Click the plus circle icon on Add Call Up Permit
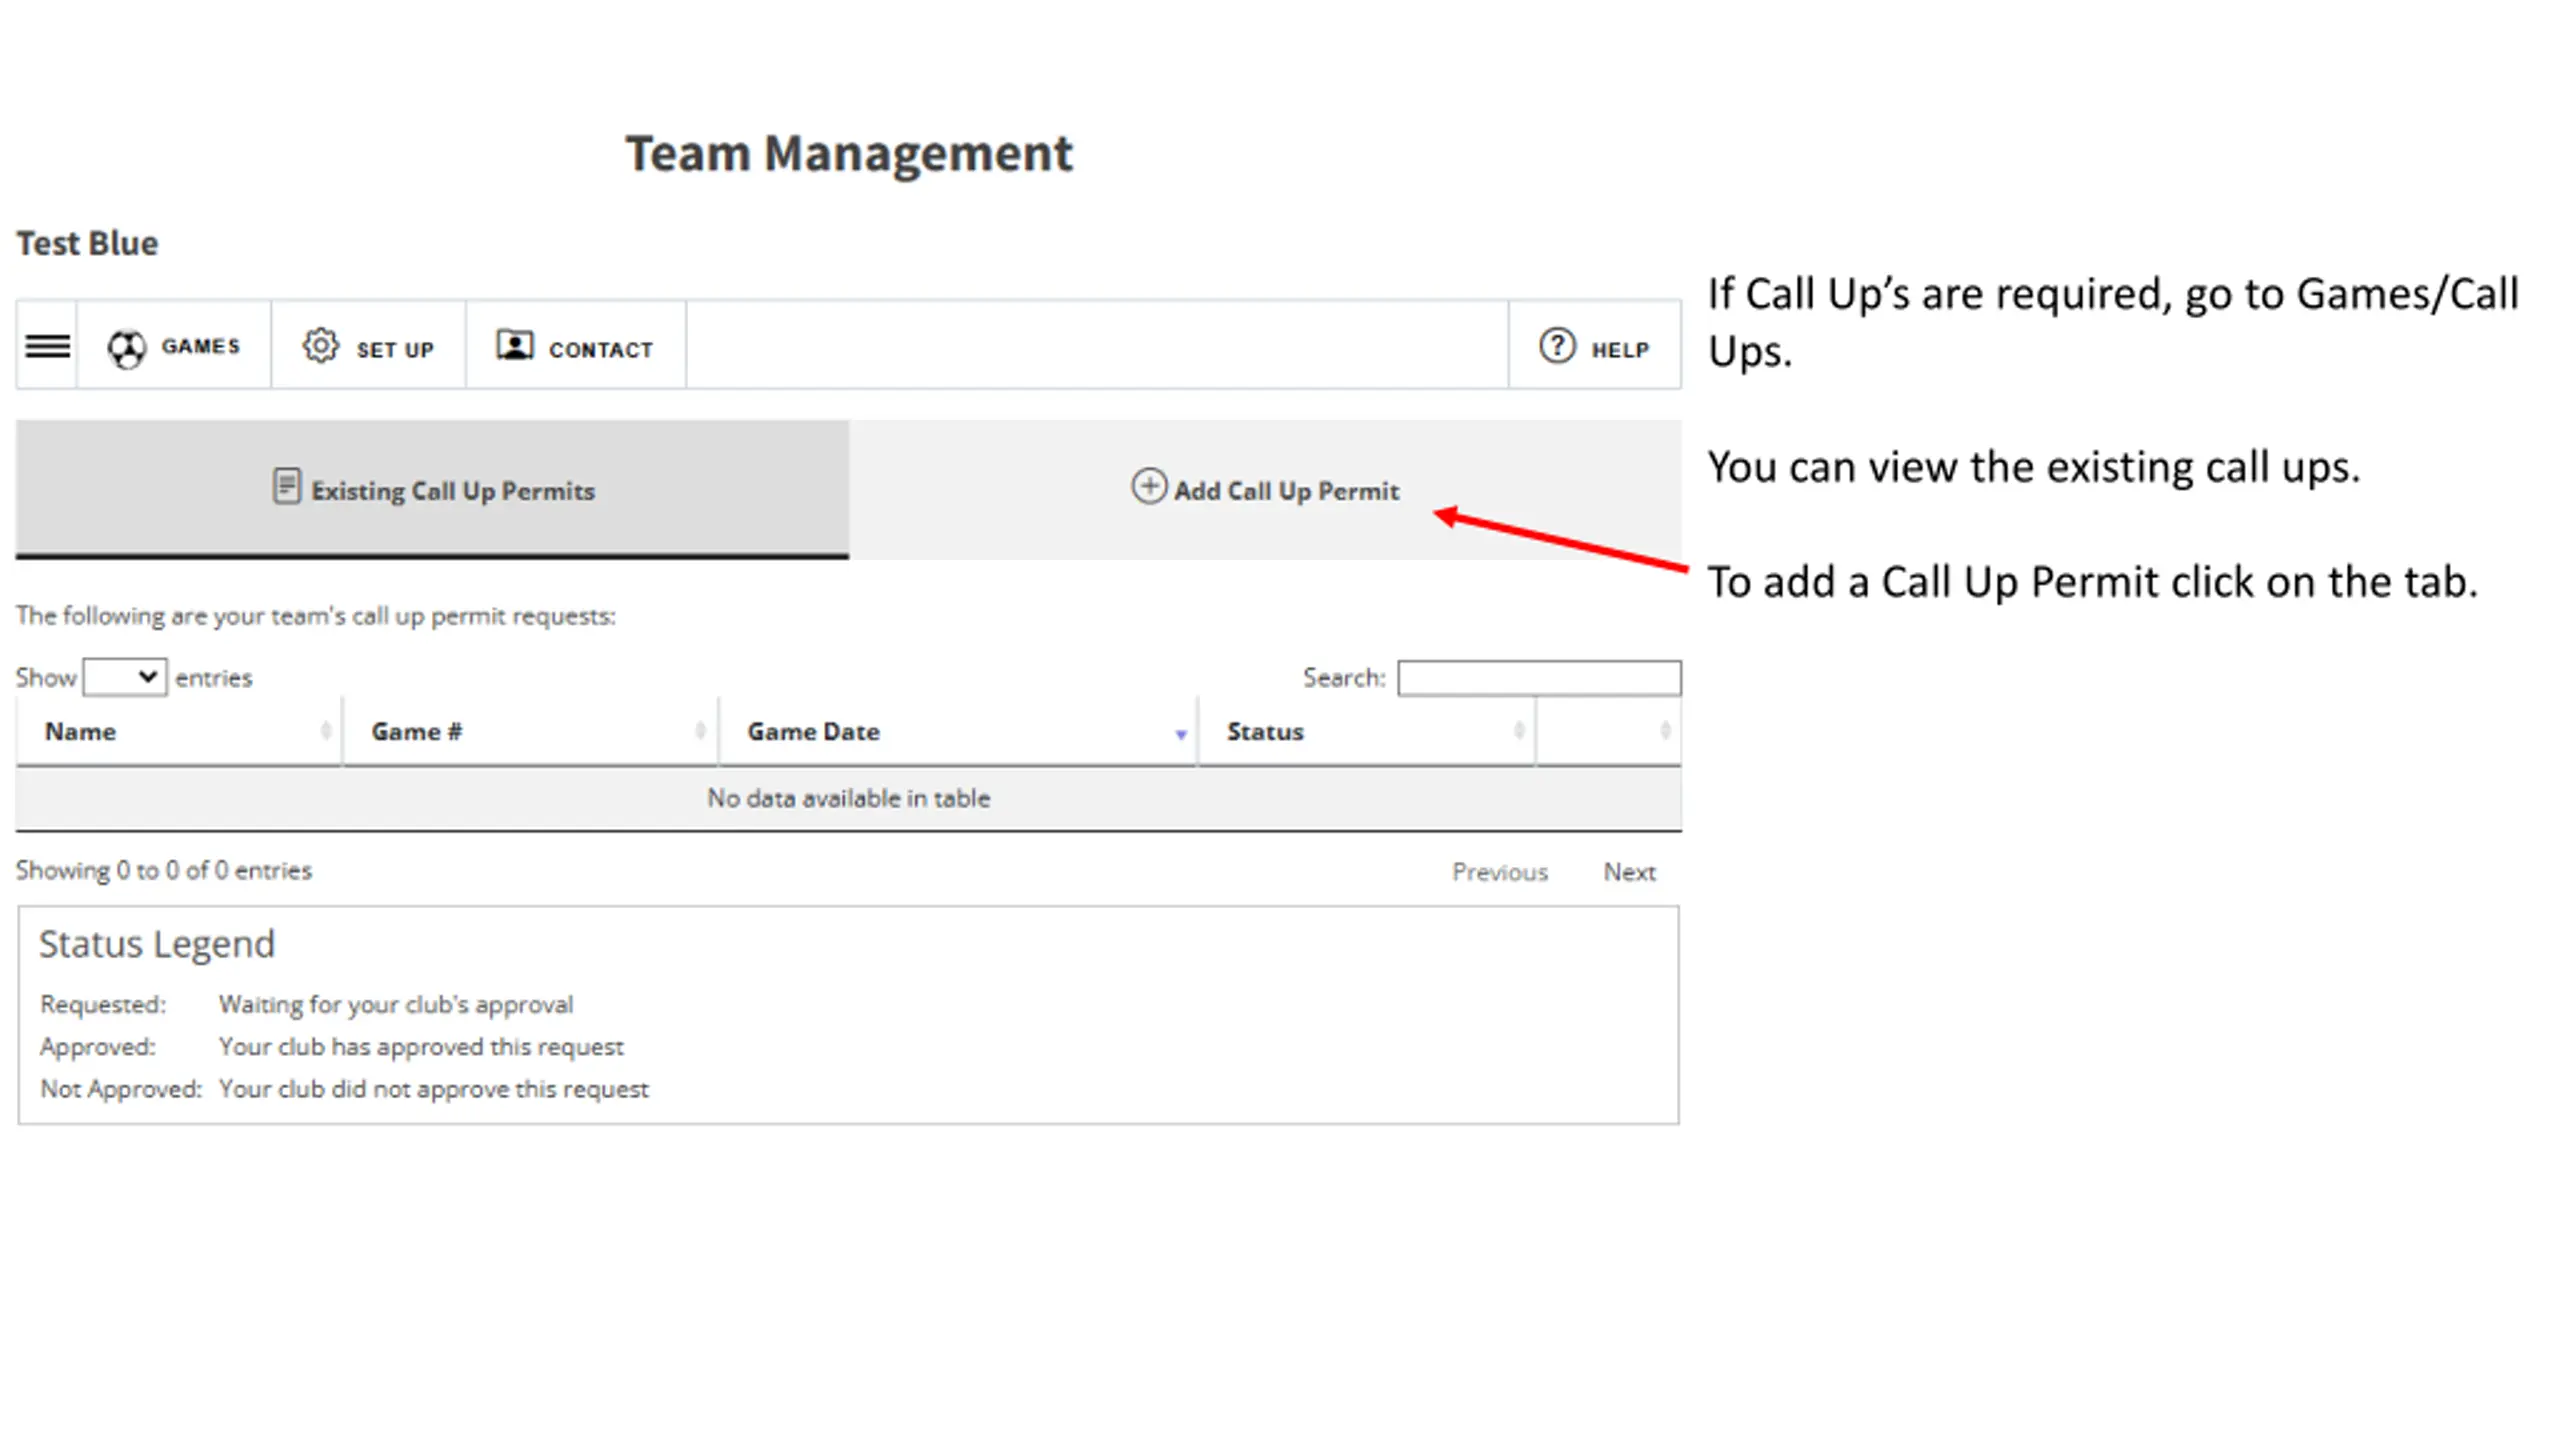 point(1149,487)
